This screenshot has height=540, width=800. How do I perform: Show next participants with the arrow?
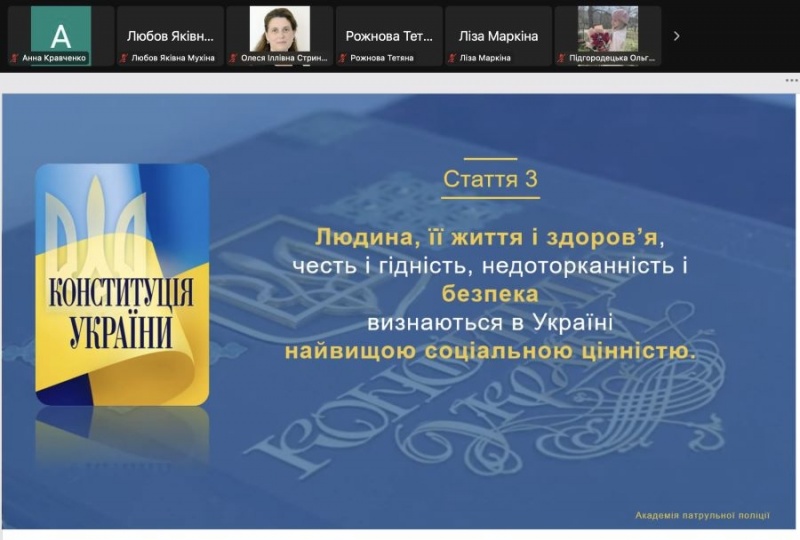[x=677, y=36]
